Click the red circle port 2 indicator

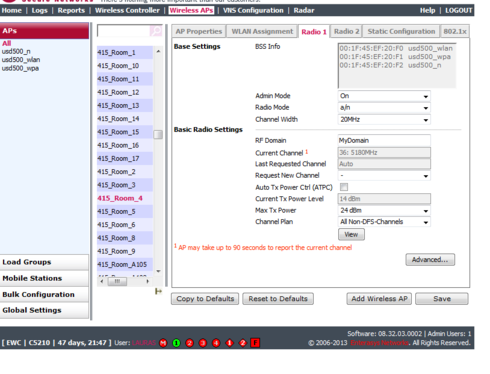click(x=190, y=343)
